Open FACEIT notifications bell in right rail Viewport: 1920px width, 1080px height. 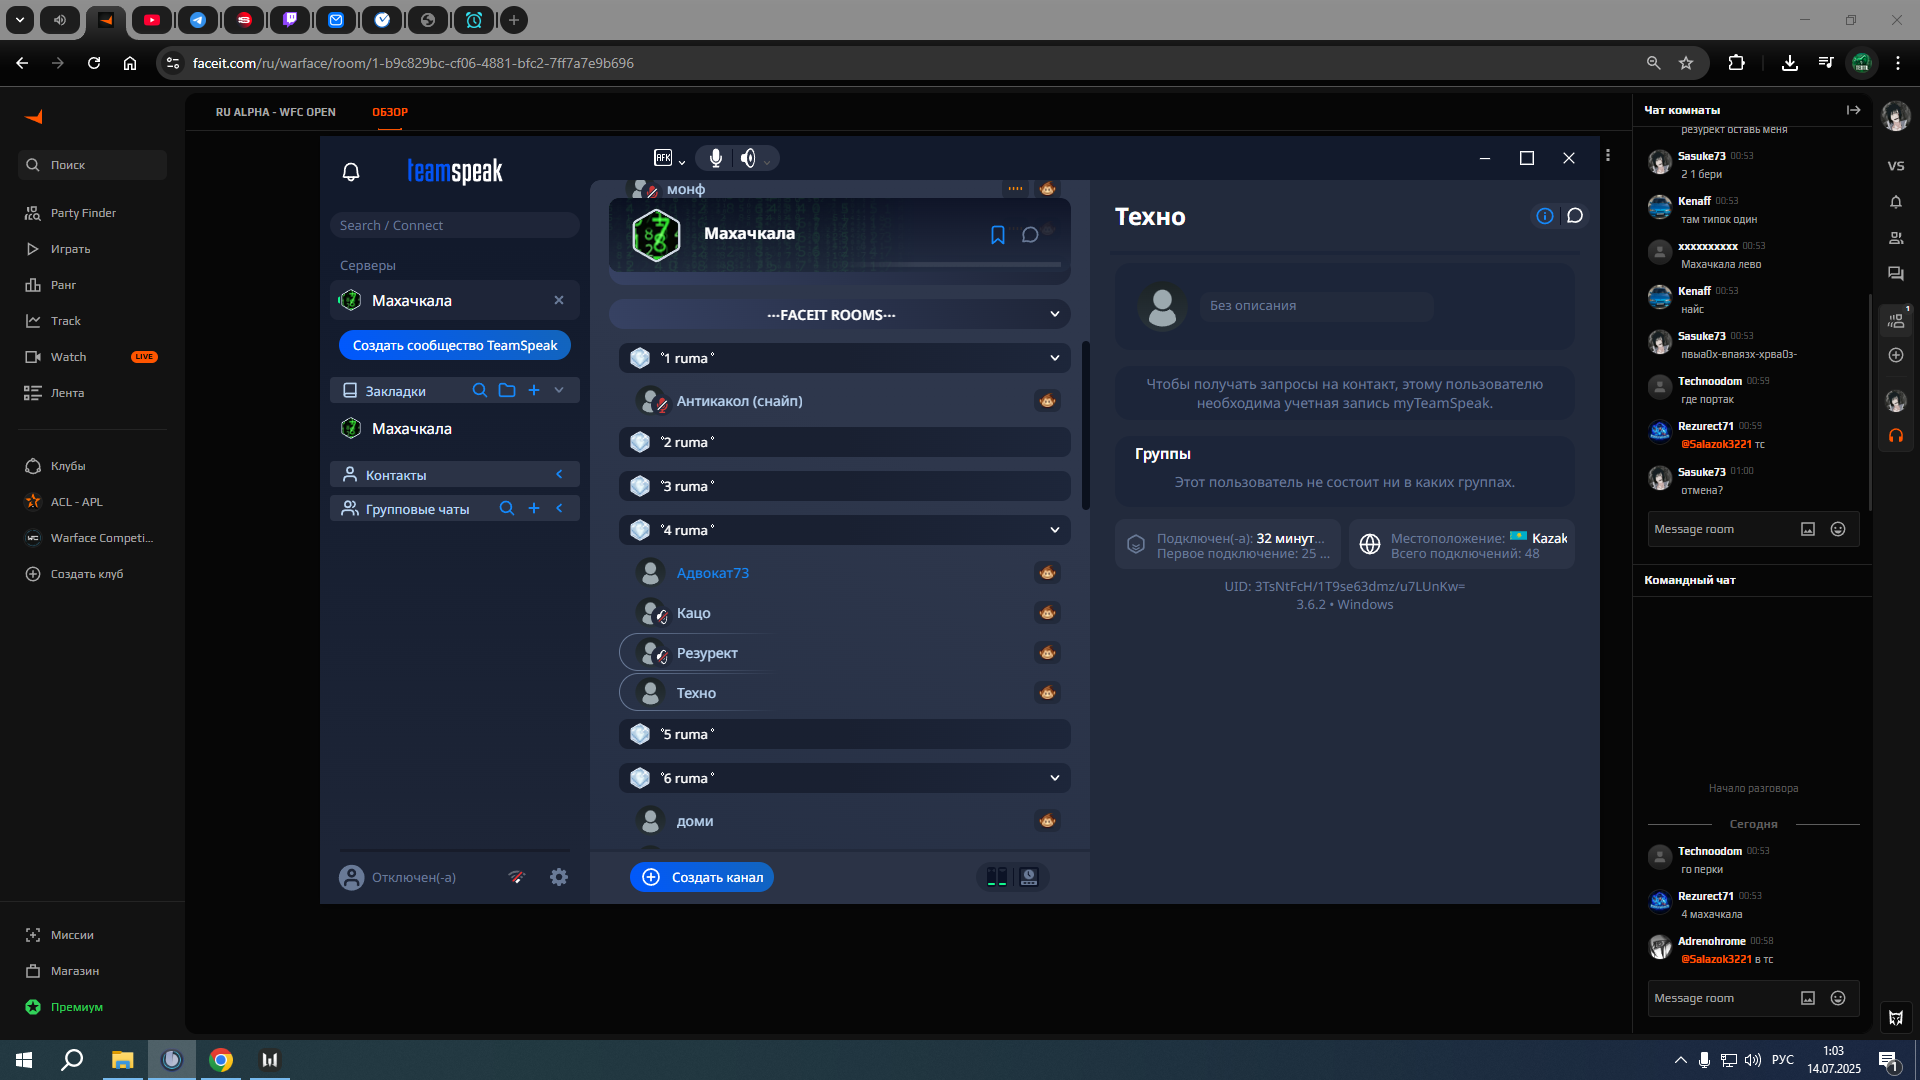[1896, 202]
